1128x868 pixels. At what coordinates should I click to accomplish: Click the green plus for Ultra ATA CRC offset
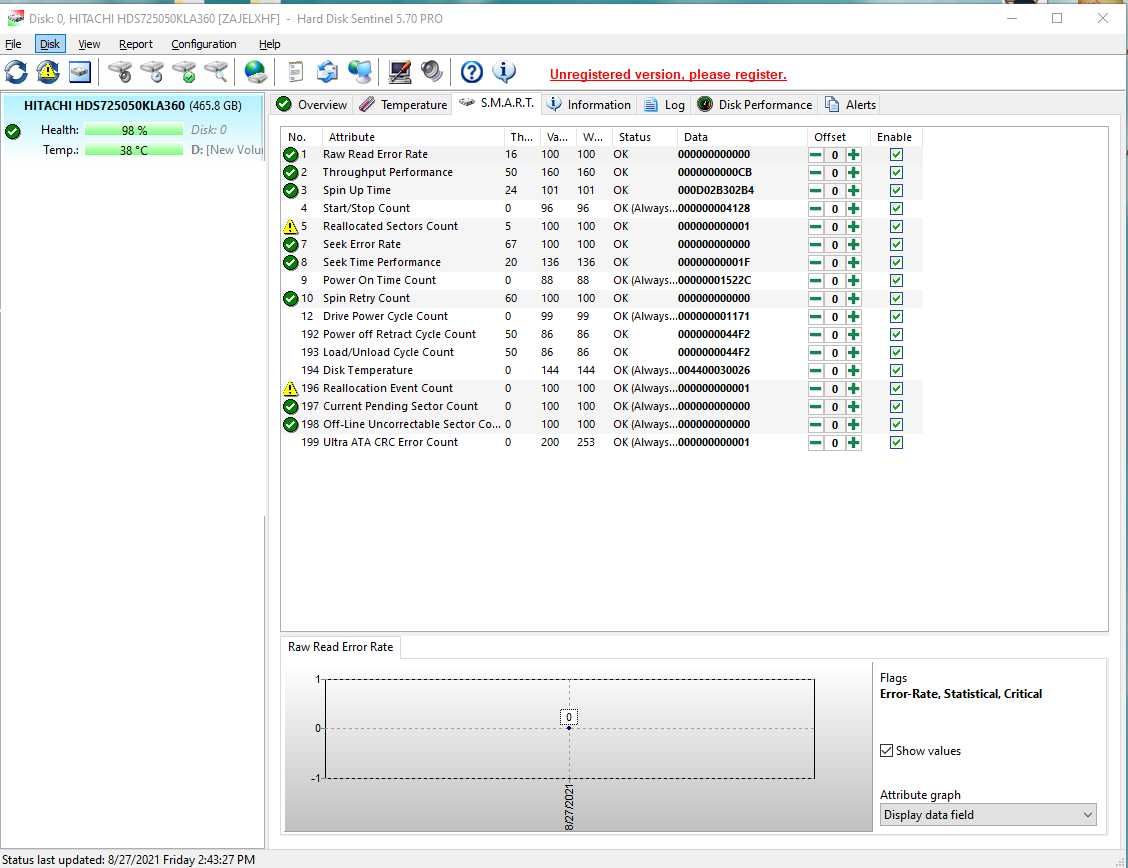coord(853,442)
